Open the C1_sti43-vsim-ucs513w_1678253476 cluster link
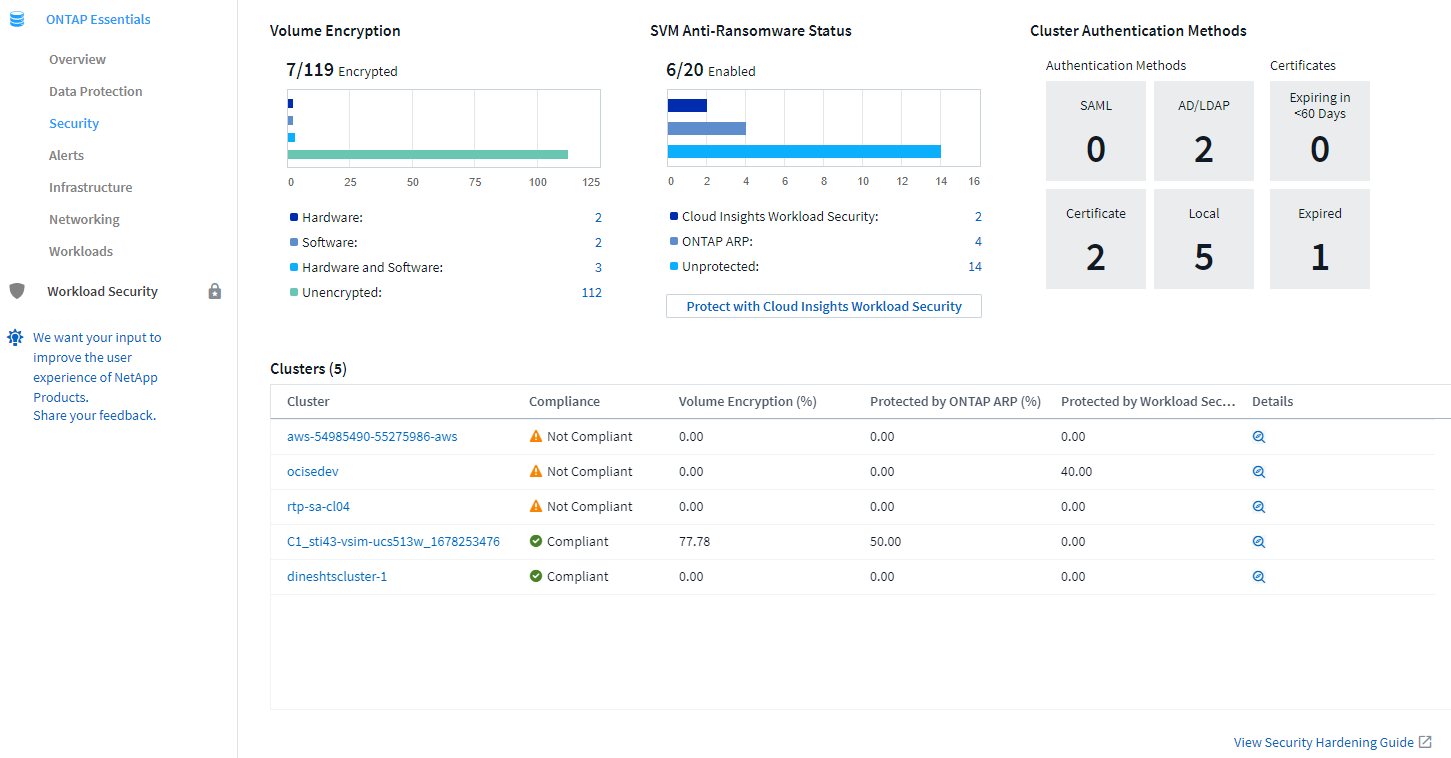 (x=393, y=541)
